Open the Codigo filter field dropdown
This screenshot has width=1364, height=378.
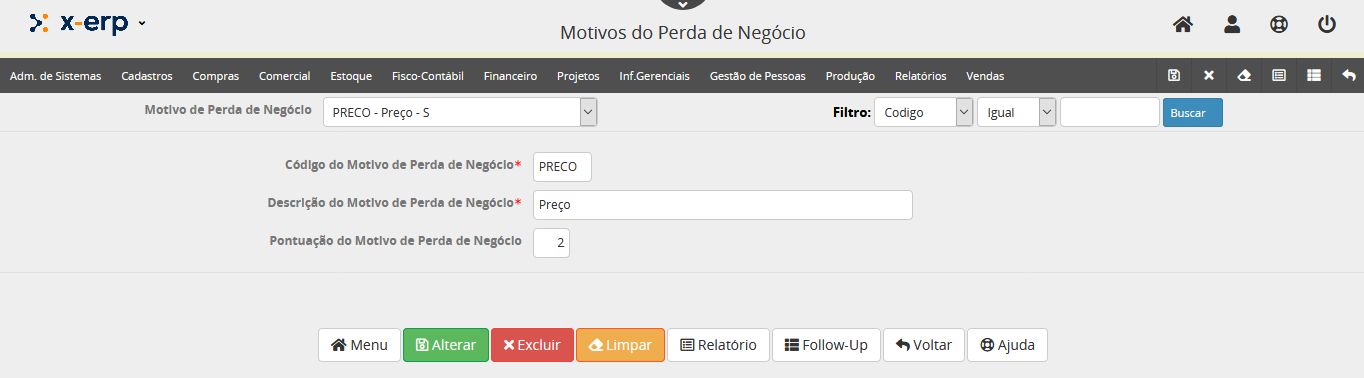pos(924,113)
